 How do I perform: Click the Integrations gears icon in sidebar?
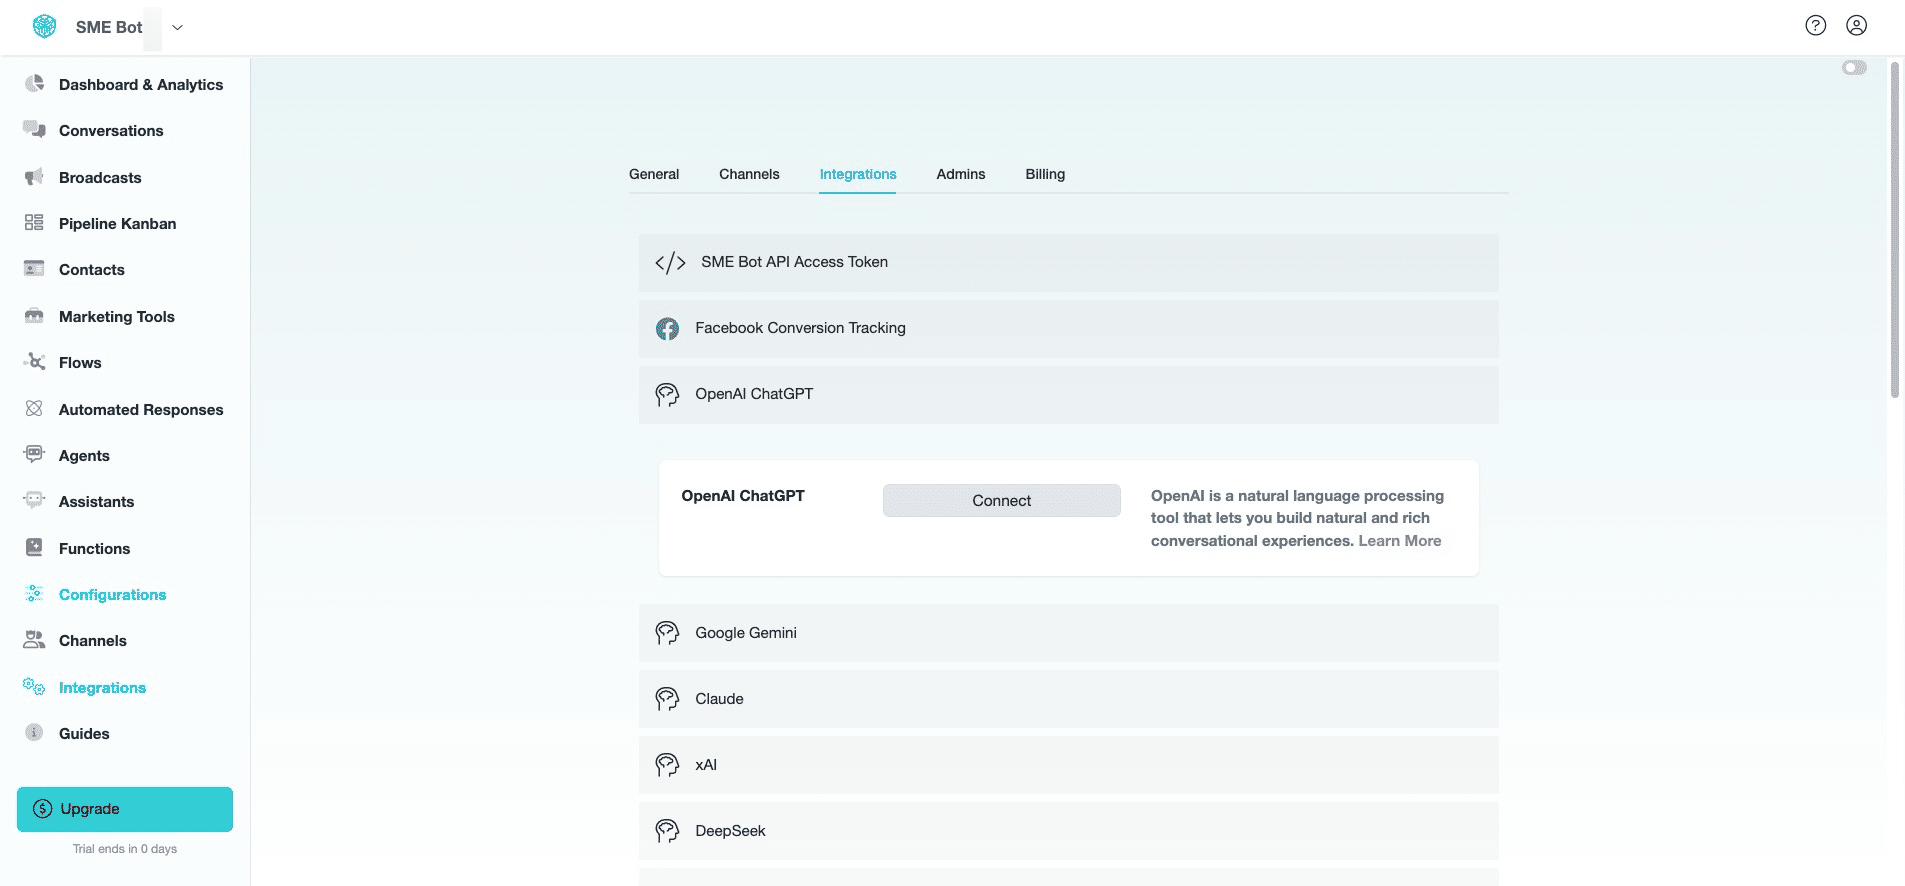(35, 687)
